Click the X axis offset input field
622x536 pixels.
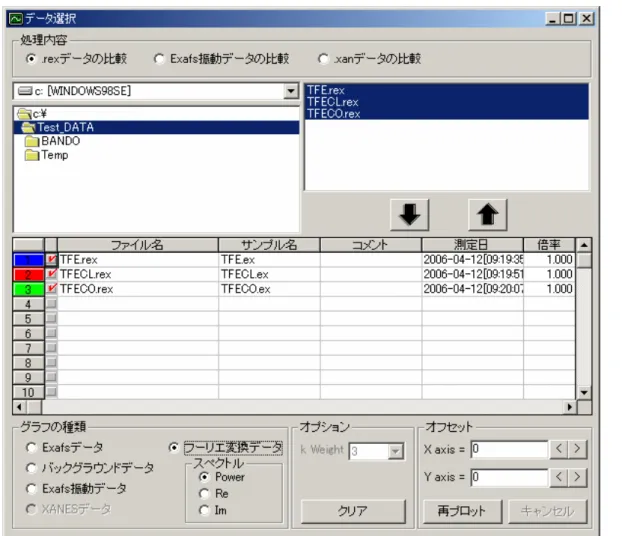pos(509,449)
